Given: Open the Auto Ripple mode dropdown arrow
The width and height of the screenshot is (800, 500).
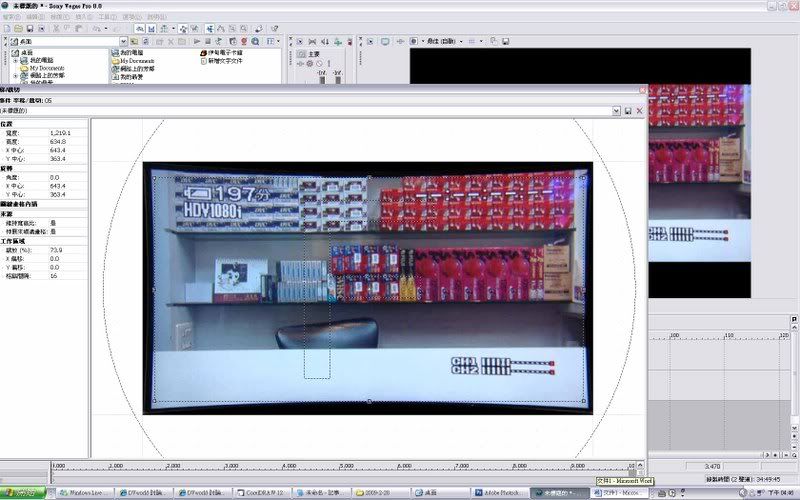Looking at the screenshot, I should point(173,29).
